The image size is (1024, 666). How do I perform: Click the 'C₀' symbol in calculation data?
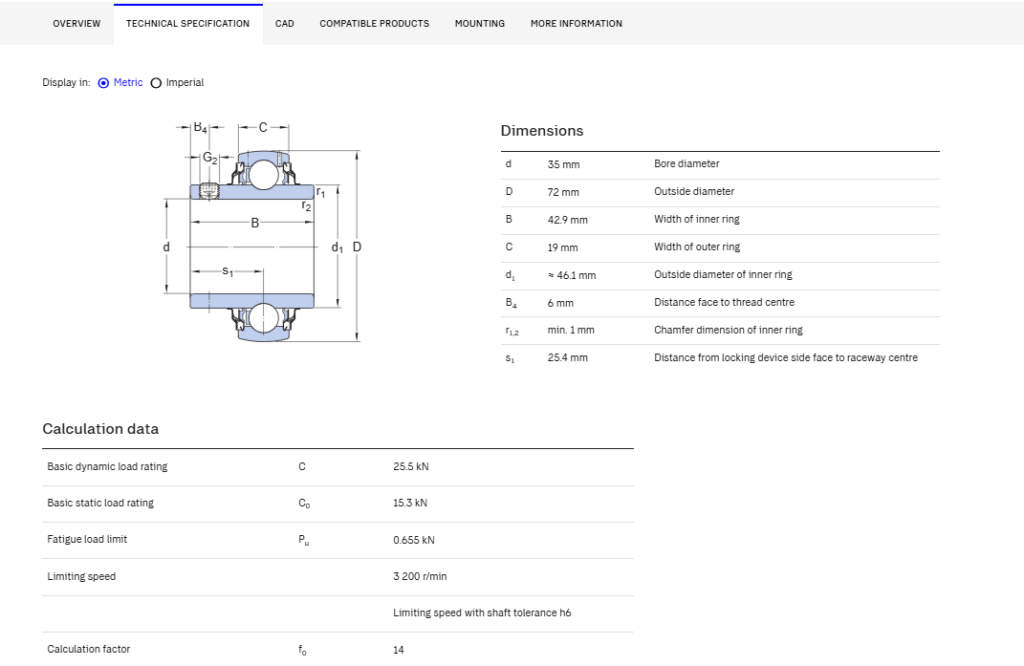(304, 503)
